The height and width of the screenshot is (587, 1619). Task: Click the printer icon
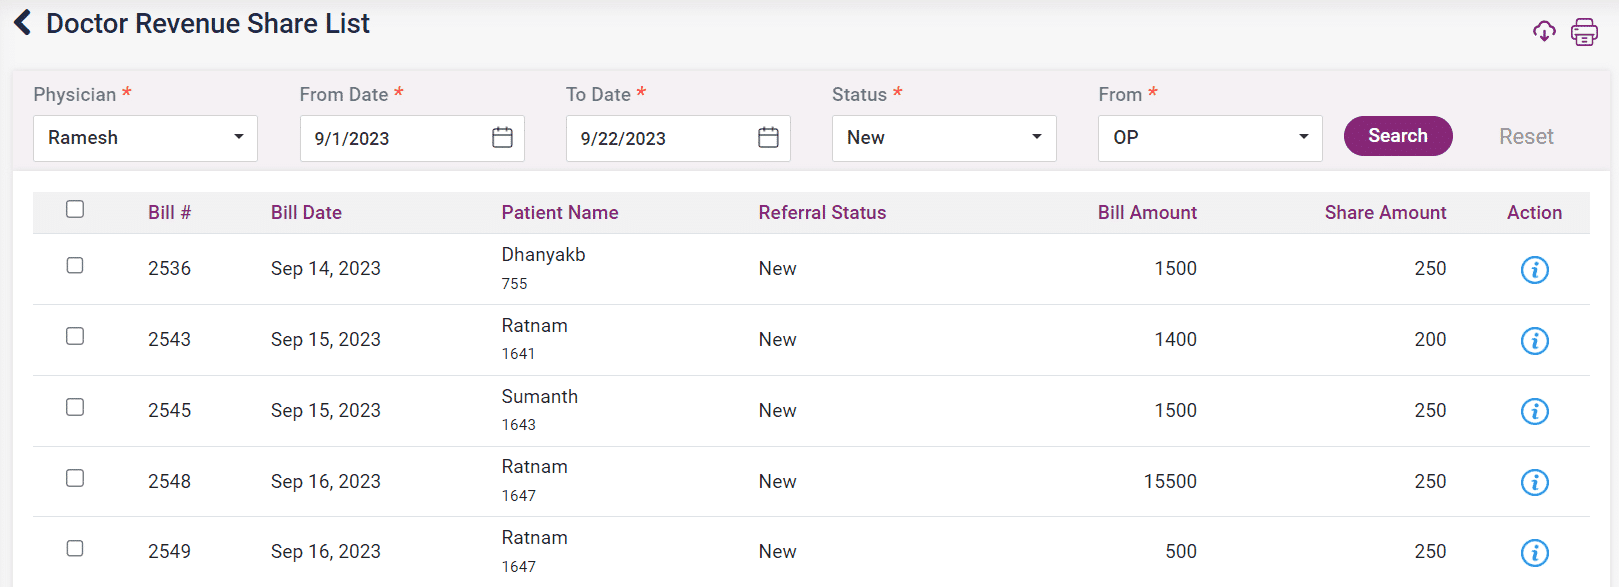coord(1584,32)
